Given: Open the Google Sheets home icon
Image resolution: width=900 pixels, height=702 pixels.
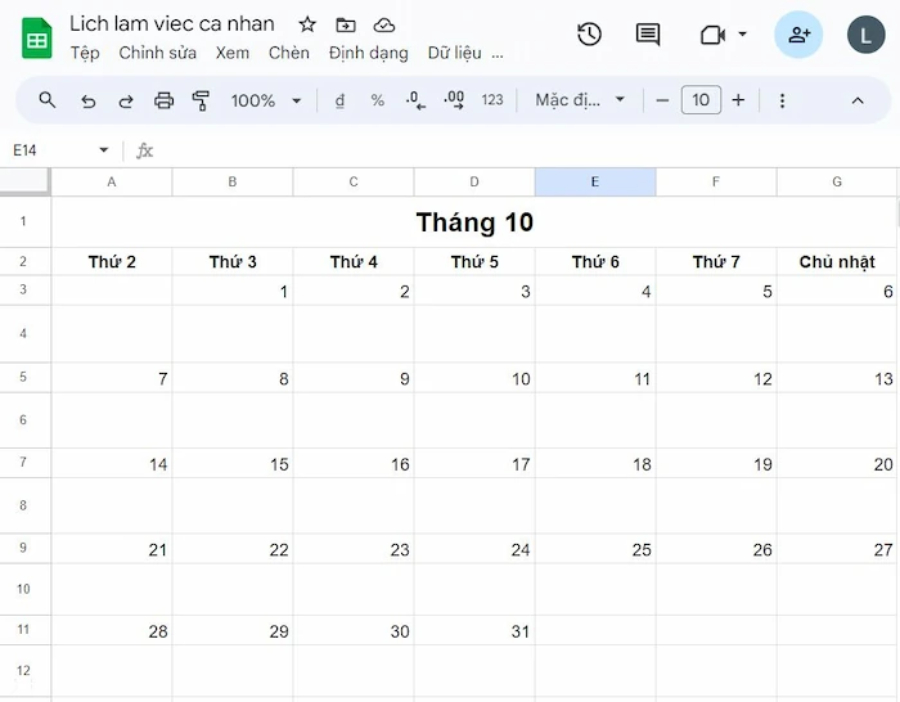Looking at the screenshot, I should pyautogui.click(x=37, y=38).
